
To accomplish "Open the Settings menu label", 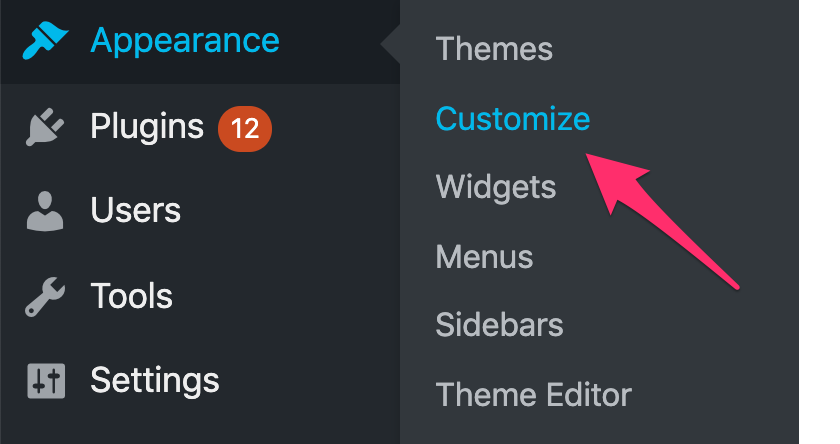I will 155,382.
